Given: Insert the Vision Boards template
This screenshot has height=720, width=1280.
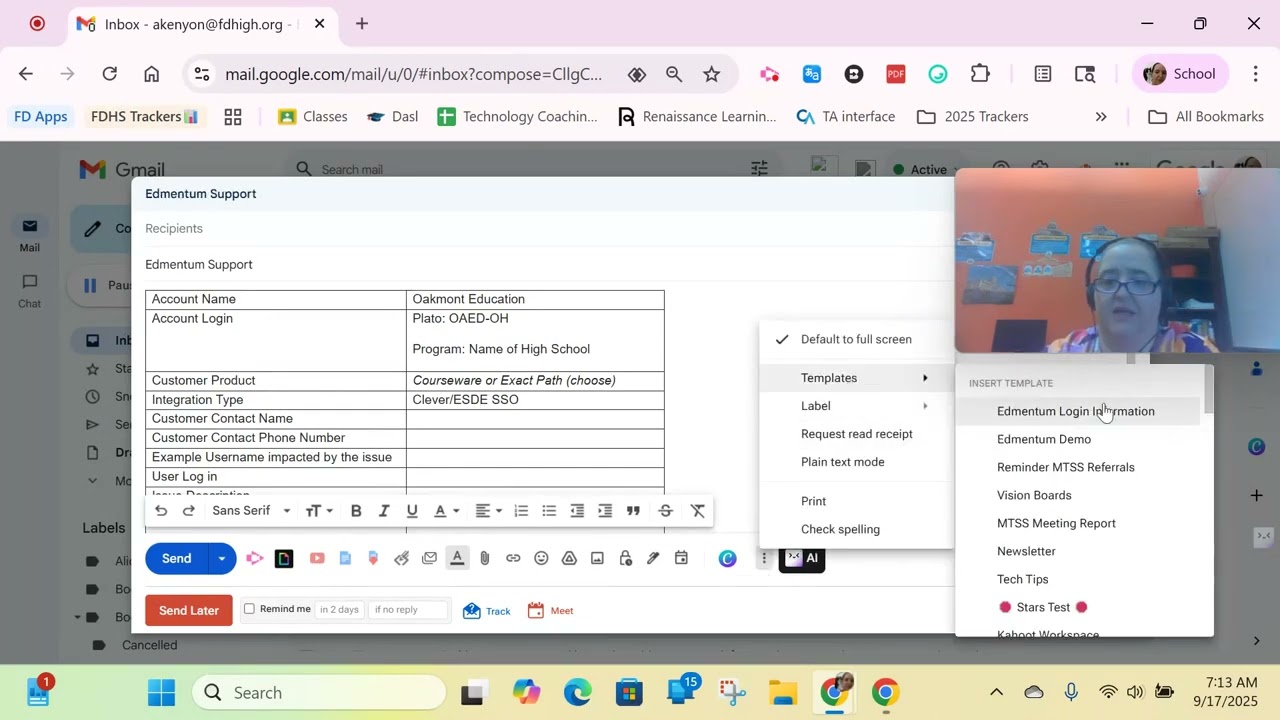Looking at the screenshot, I should (1078, 495).
